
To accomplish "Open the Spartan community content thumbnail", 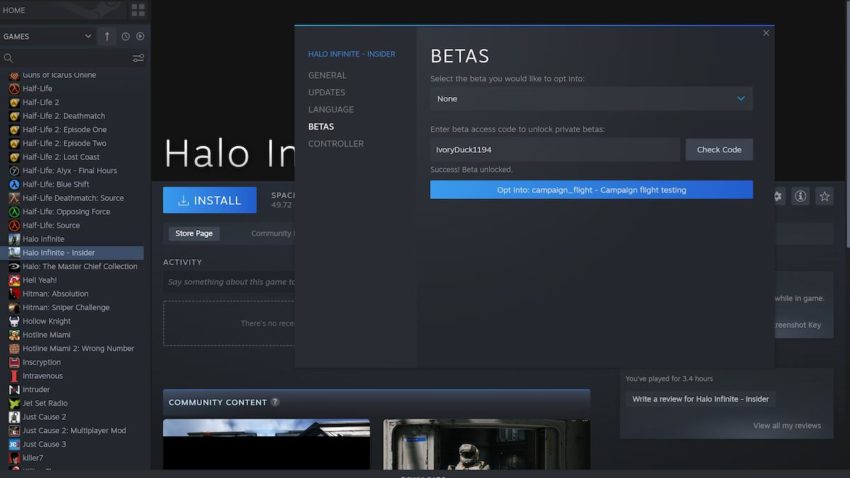I will tap(486, 444).
